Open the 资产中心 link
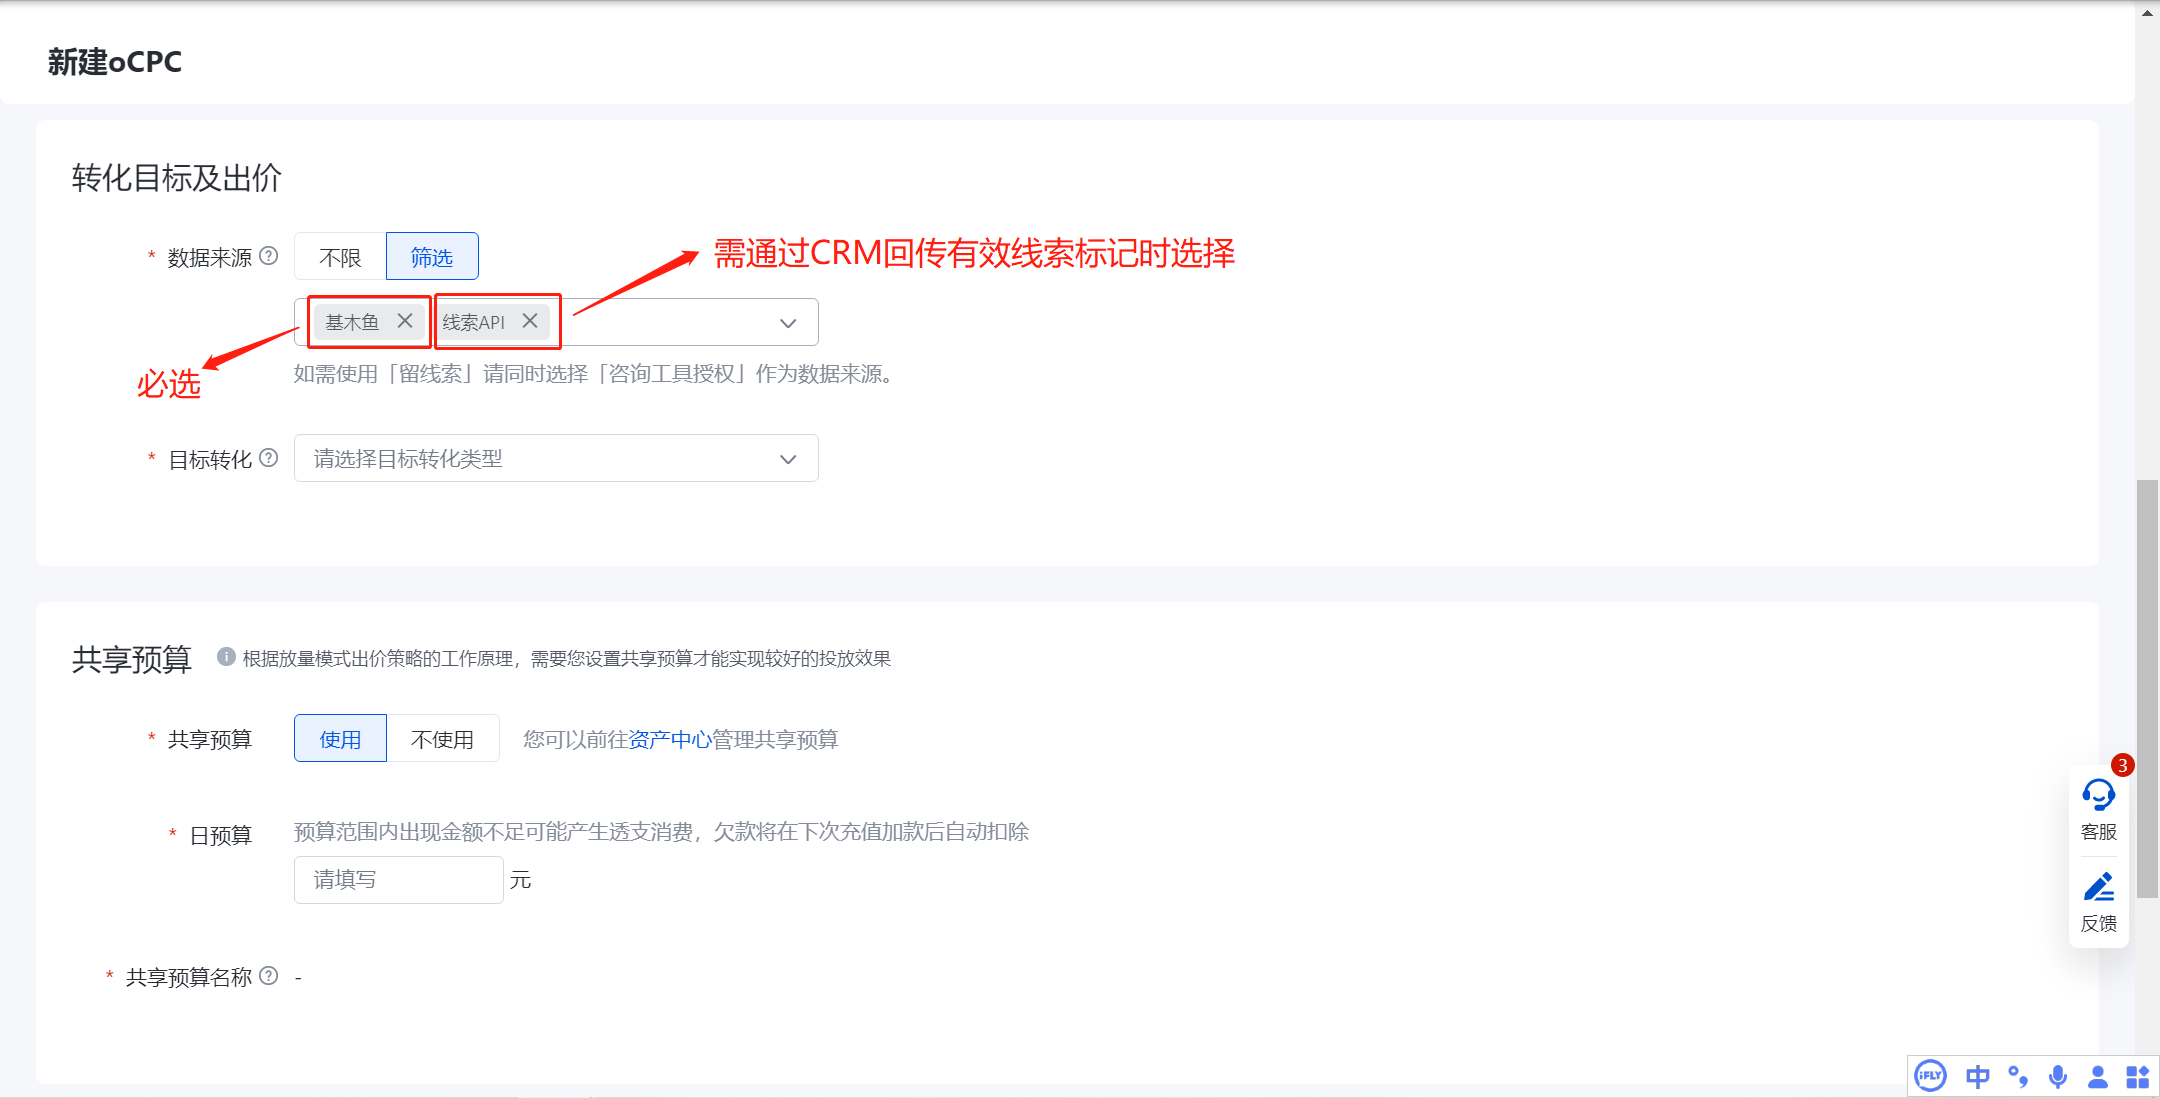This screenshot has width=2160, height=1098. click(x=669, y=739)
